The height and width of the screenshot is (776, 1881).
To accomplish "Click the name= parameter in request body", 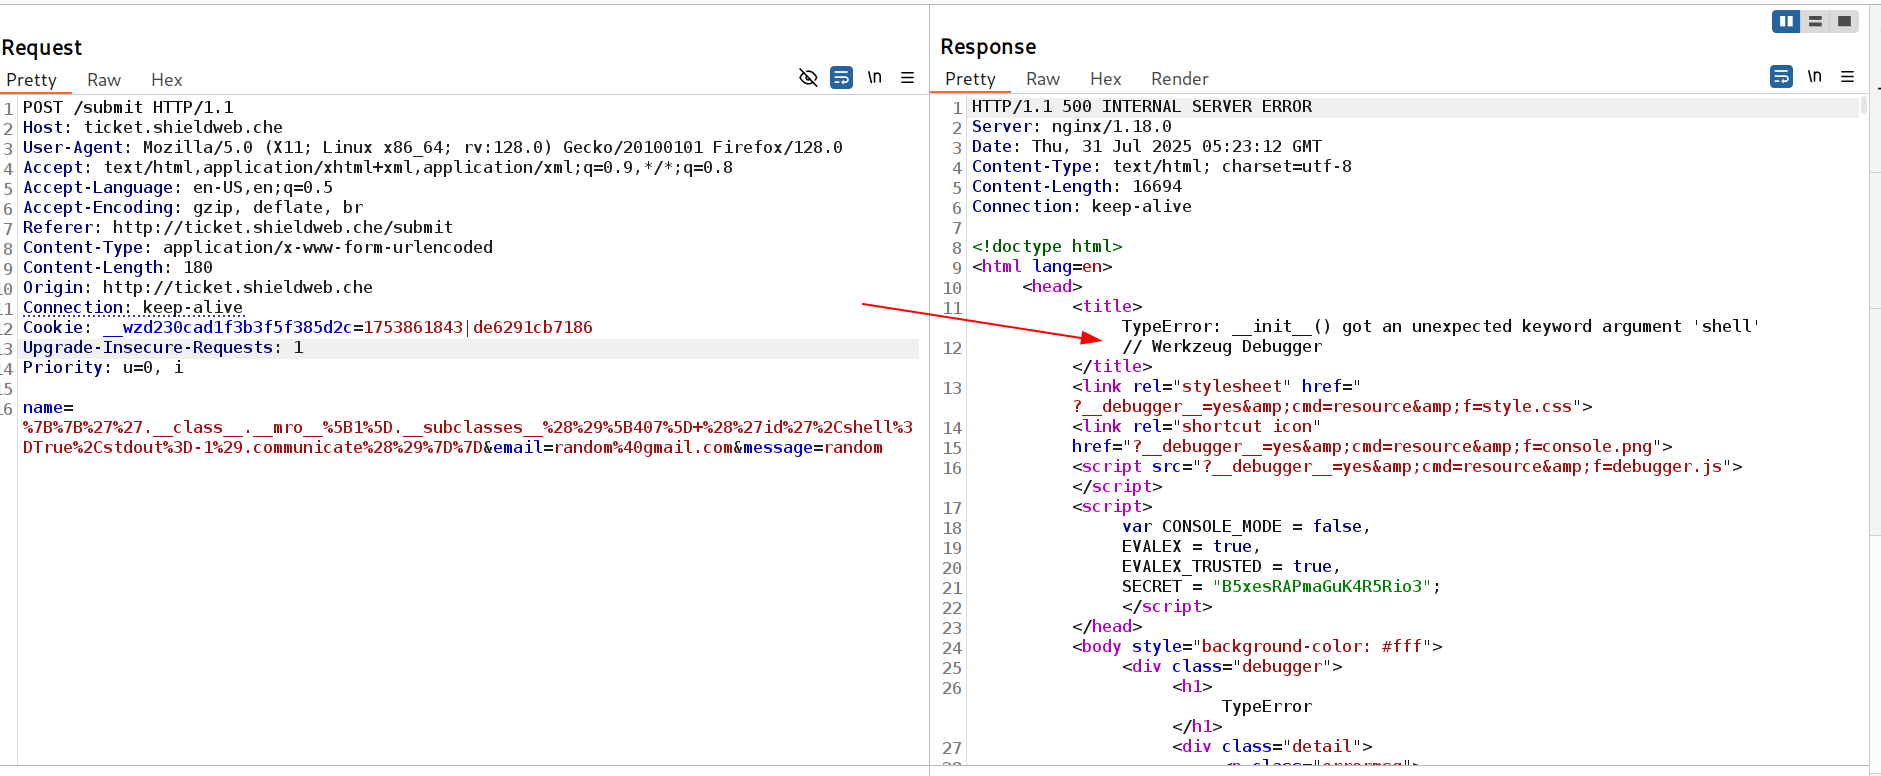I will [x=48, y=408].
